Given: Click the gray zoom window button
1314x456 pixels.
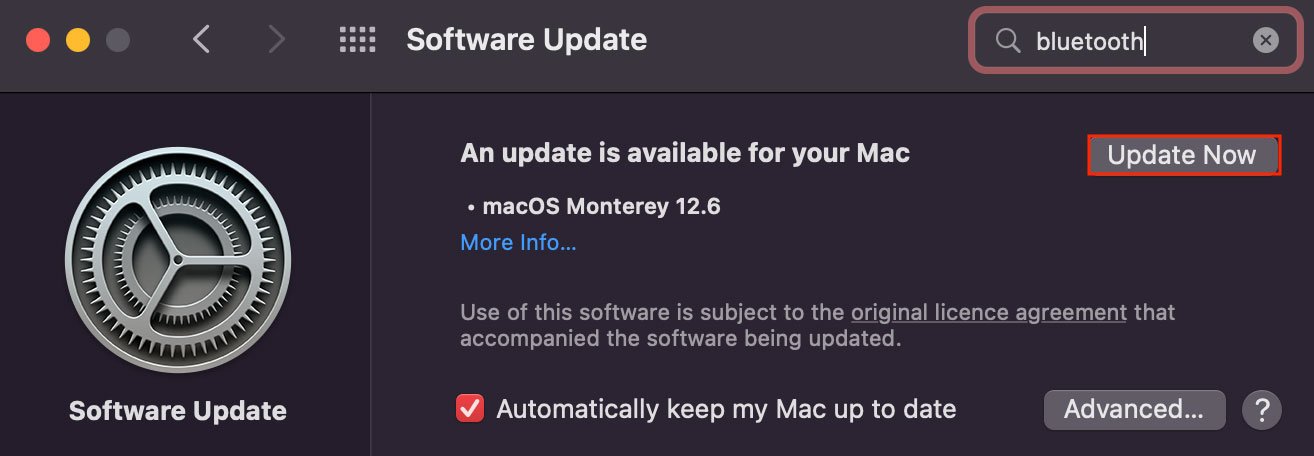Looking at the screenshot, I should click(118, 41).
